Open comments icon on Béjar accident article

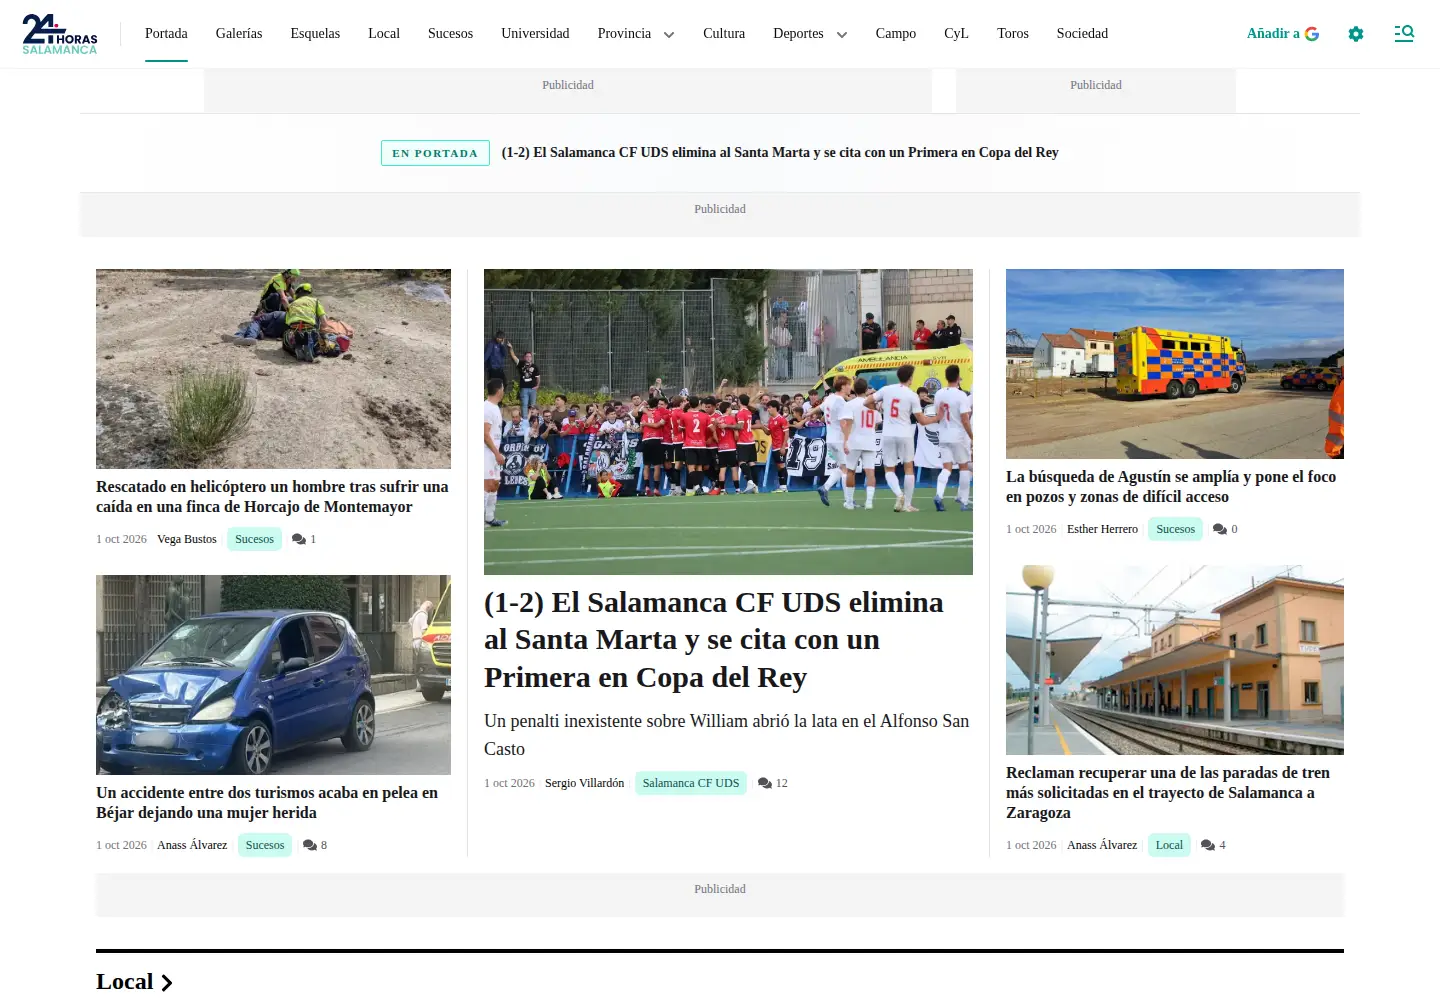pos(309,845)
